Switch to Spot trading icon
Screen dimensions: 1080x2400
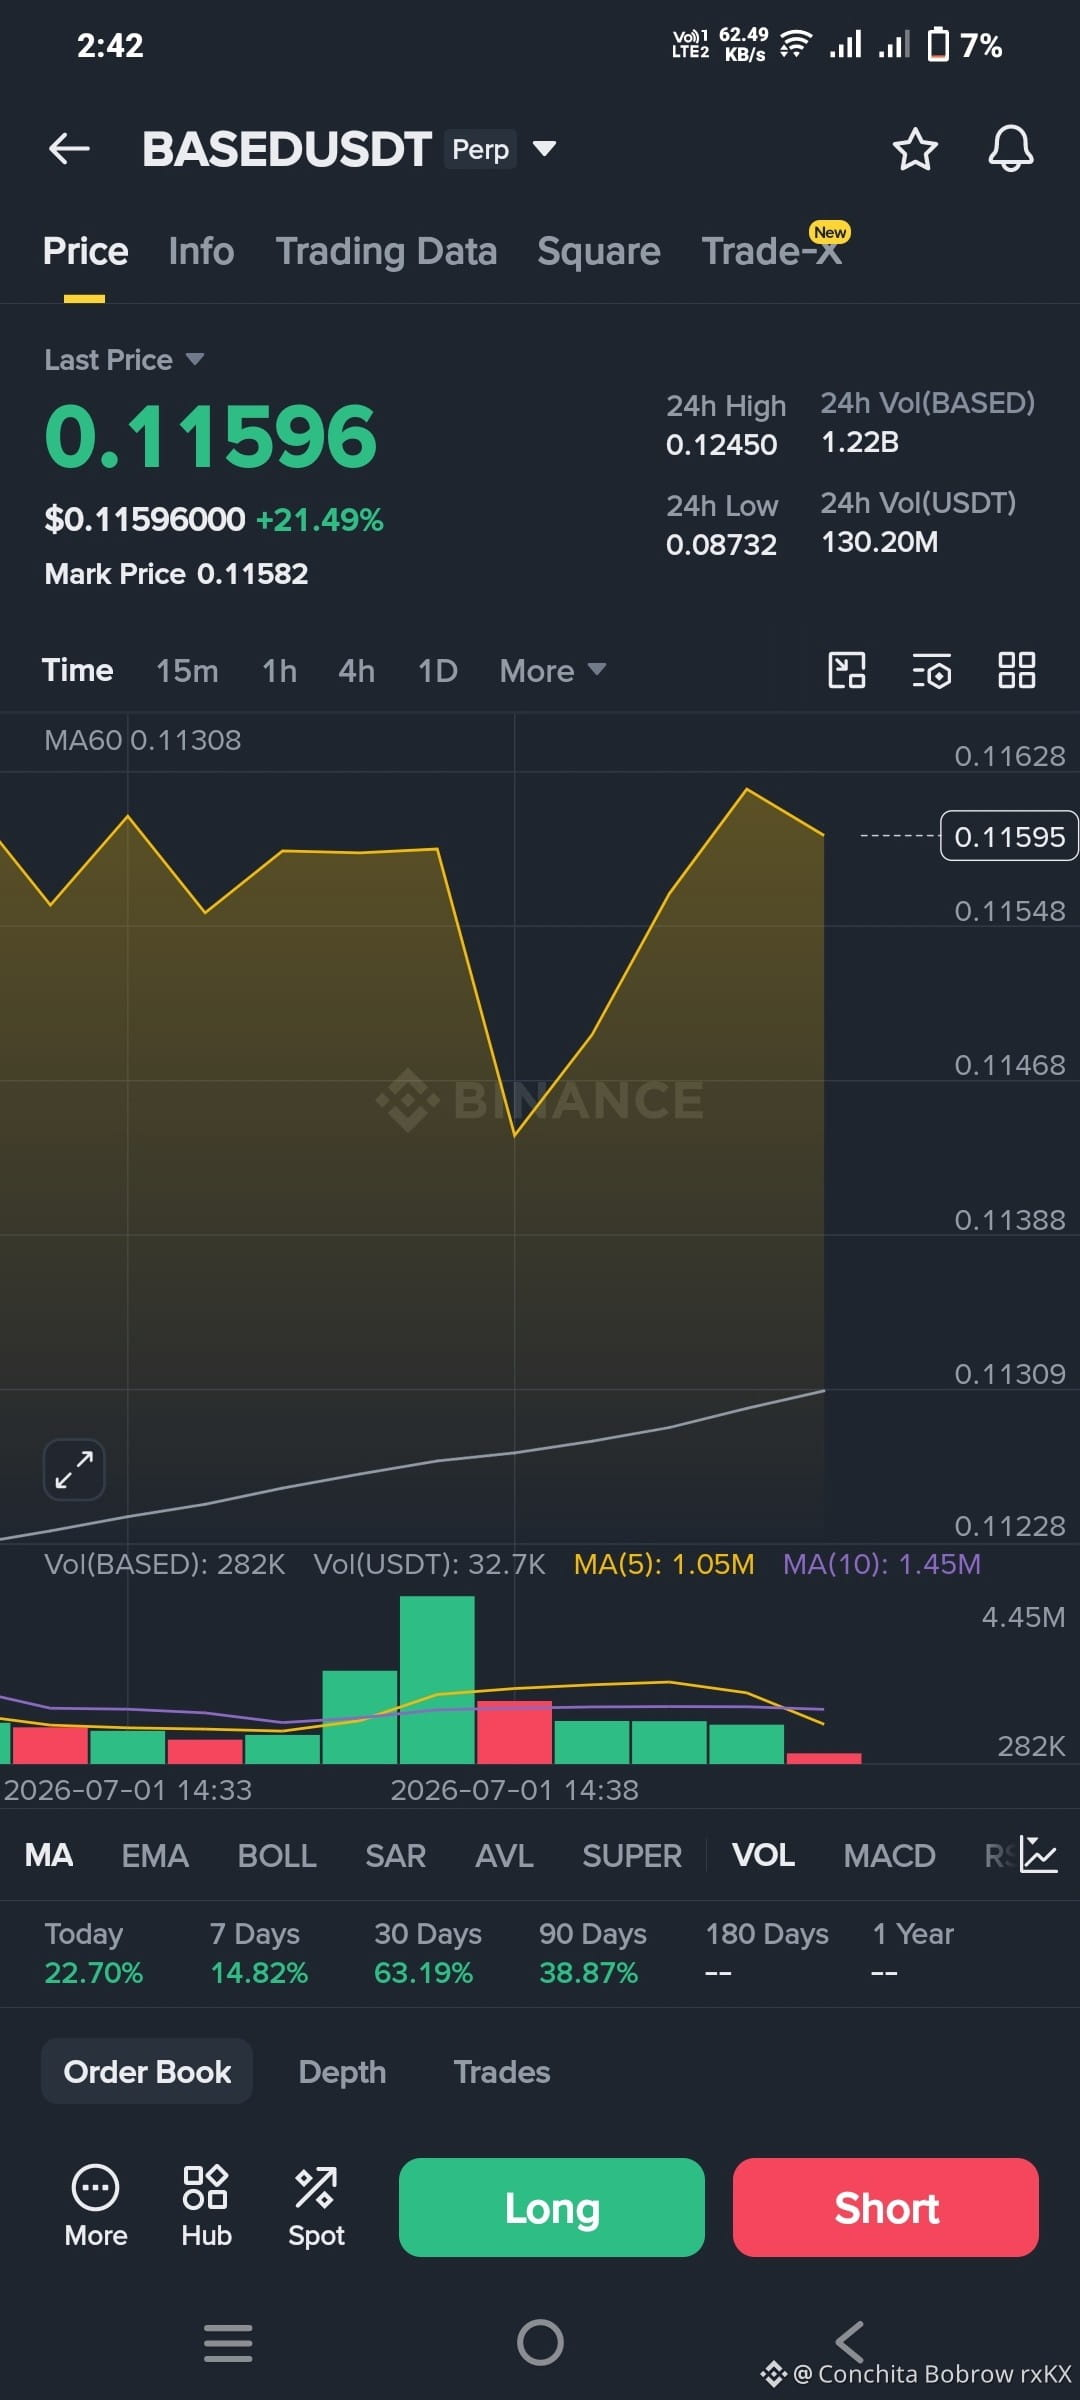316,2188
